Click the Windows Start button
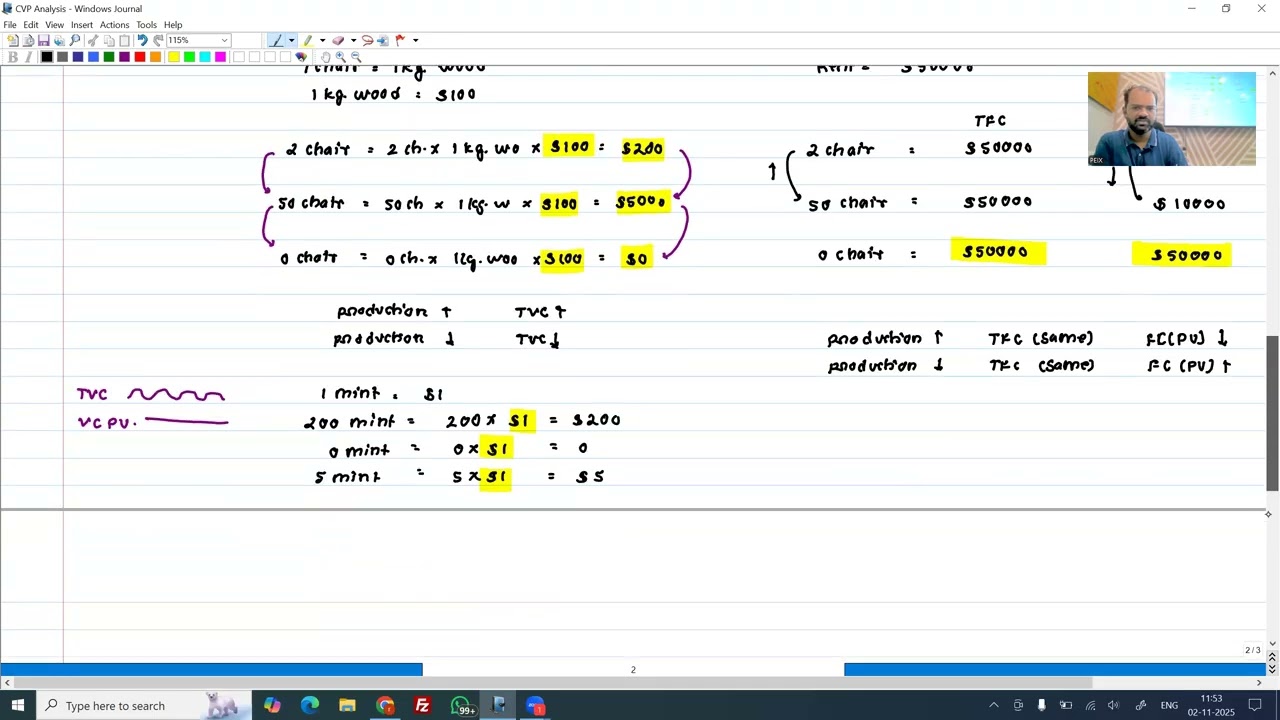This screenshot has width=1280, height=720. 18,706
